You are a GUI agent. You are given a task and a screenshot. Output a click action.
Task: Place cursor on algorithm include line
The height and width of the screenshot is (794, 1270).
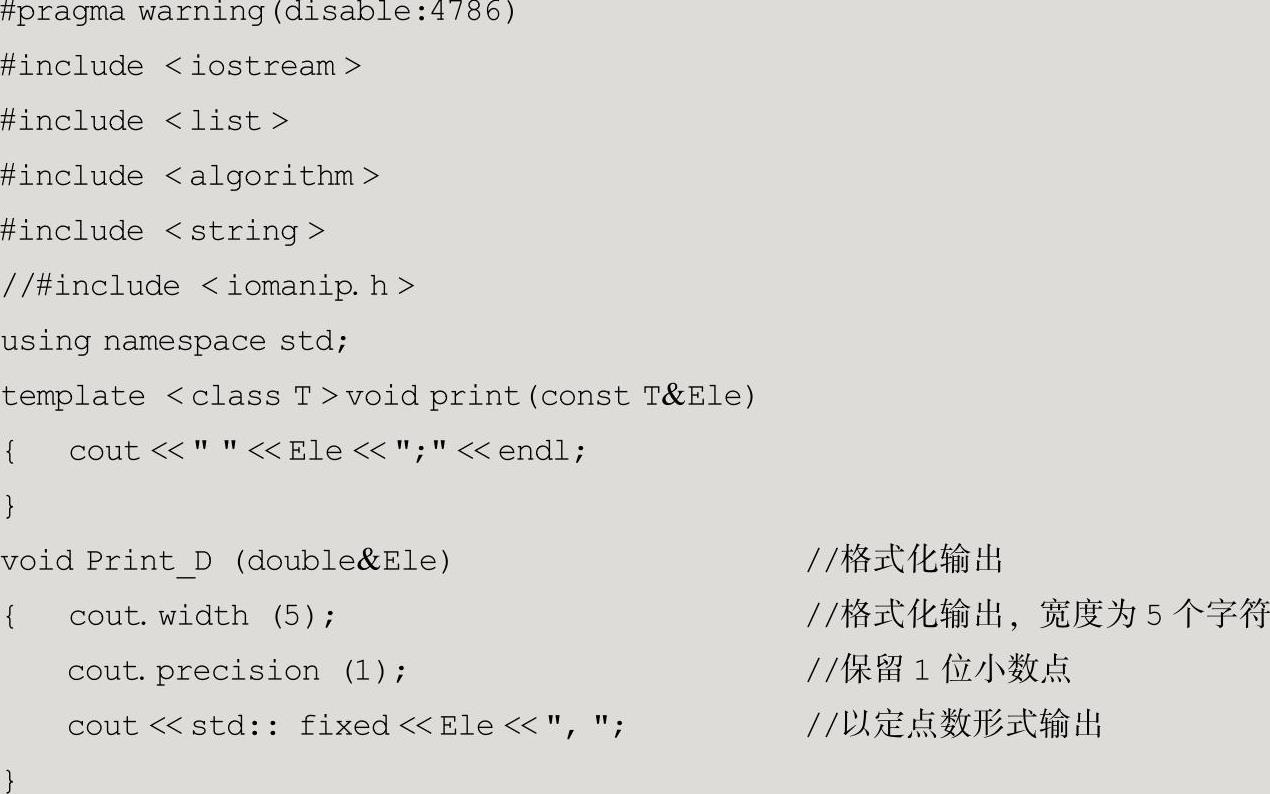(x=190, y=176)
